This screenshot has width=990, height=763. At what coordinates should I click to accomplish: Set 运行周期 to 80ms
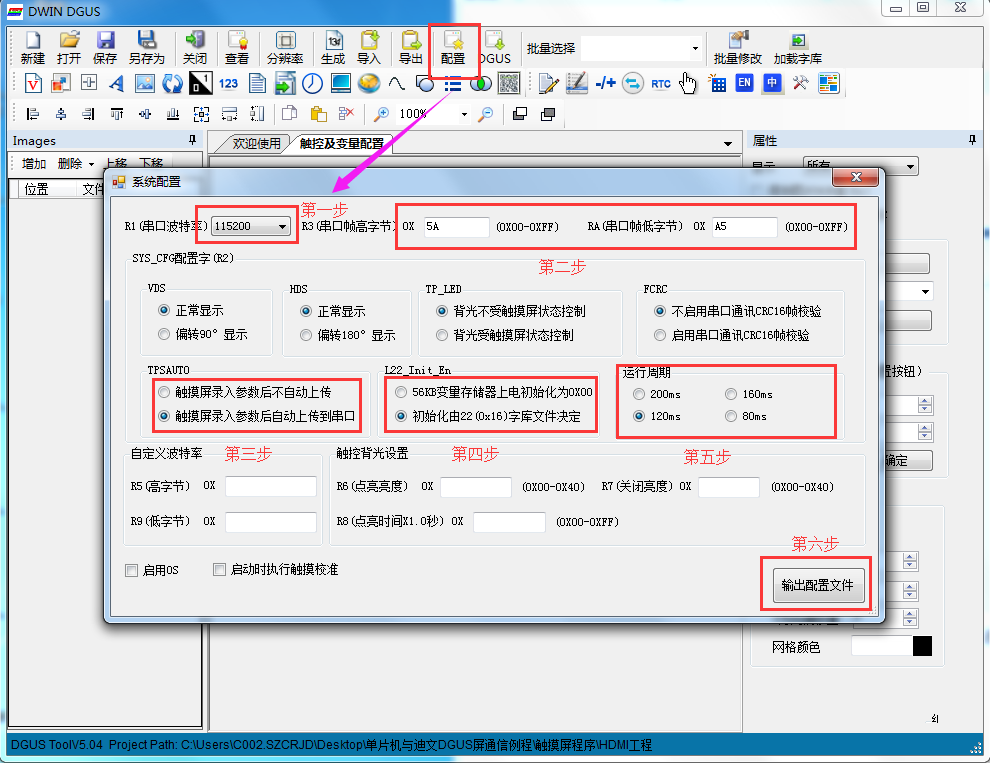click(731, 416)
